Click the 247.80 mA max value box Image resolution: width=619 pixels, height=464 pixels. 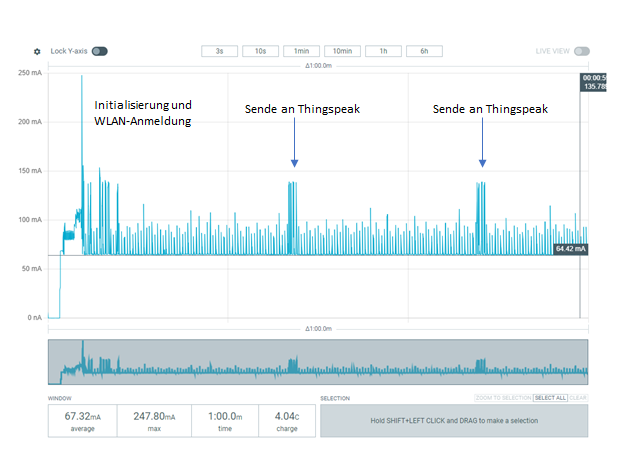click(x=152, y=420)
